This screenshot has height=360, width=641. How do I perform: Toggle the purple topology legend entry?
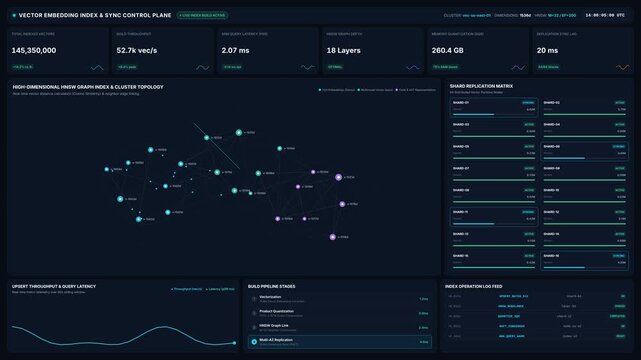(x=415, y=90)
